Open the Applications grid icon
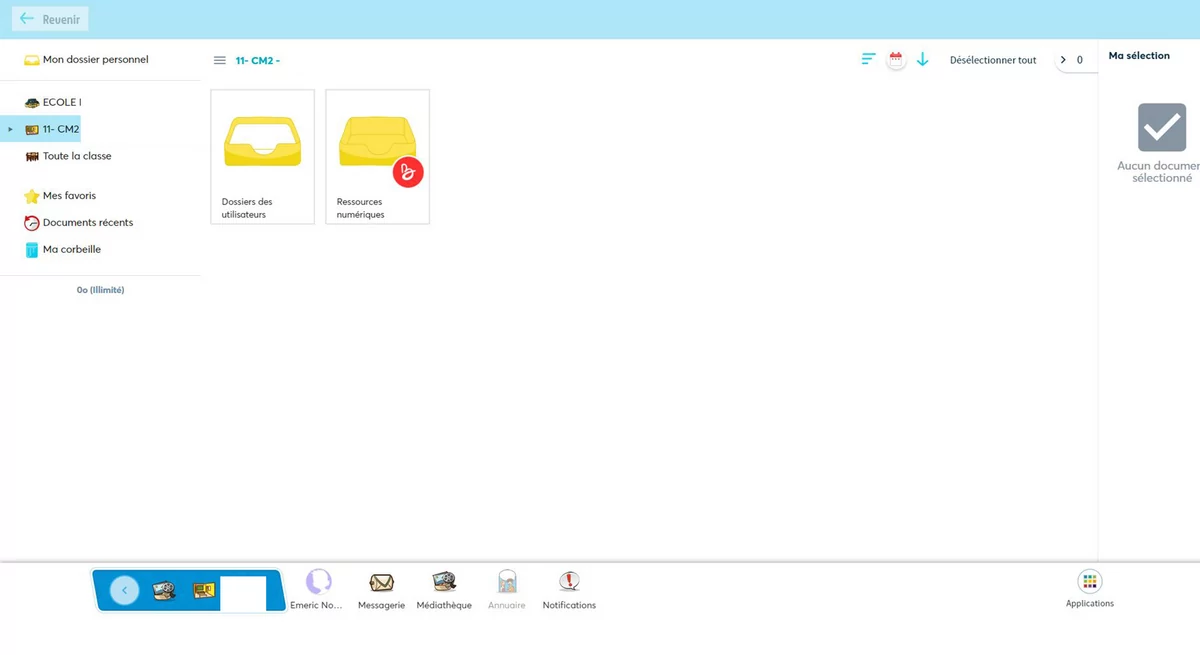1200x655 pixels. point(1089,583)
